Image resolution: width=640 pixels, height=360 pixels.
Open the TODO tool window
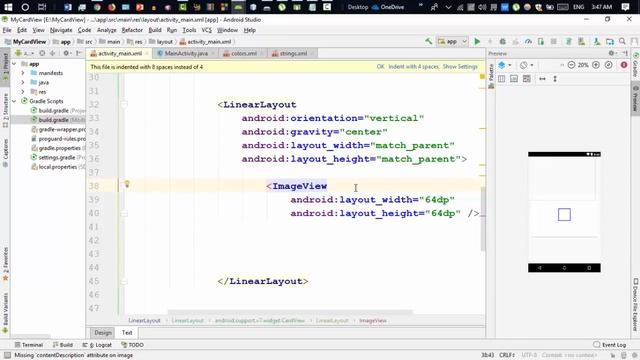[132, 345]
